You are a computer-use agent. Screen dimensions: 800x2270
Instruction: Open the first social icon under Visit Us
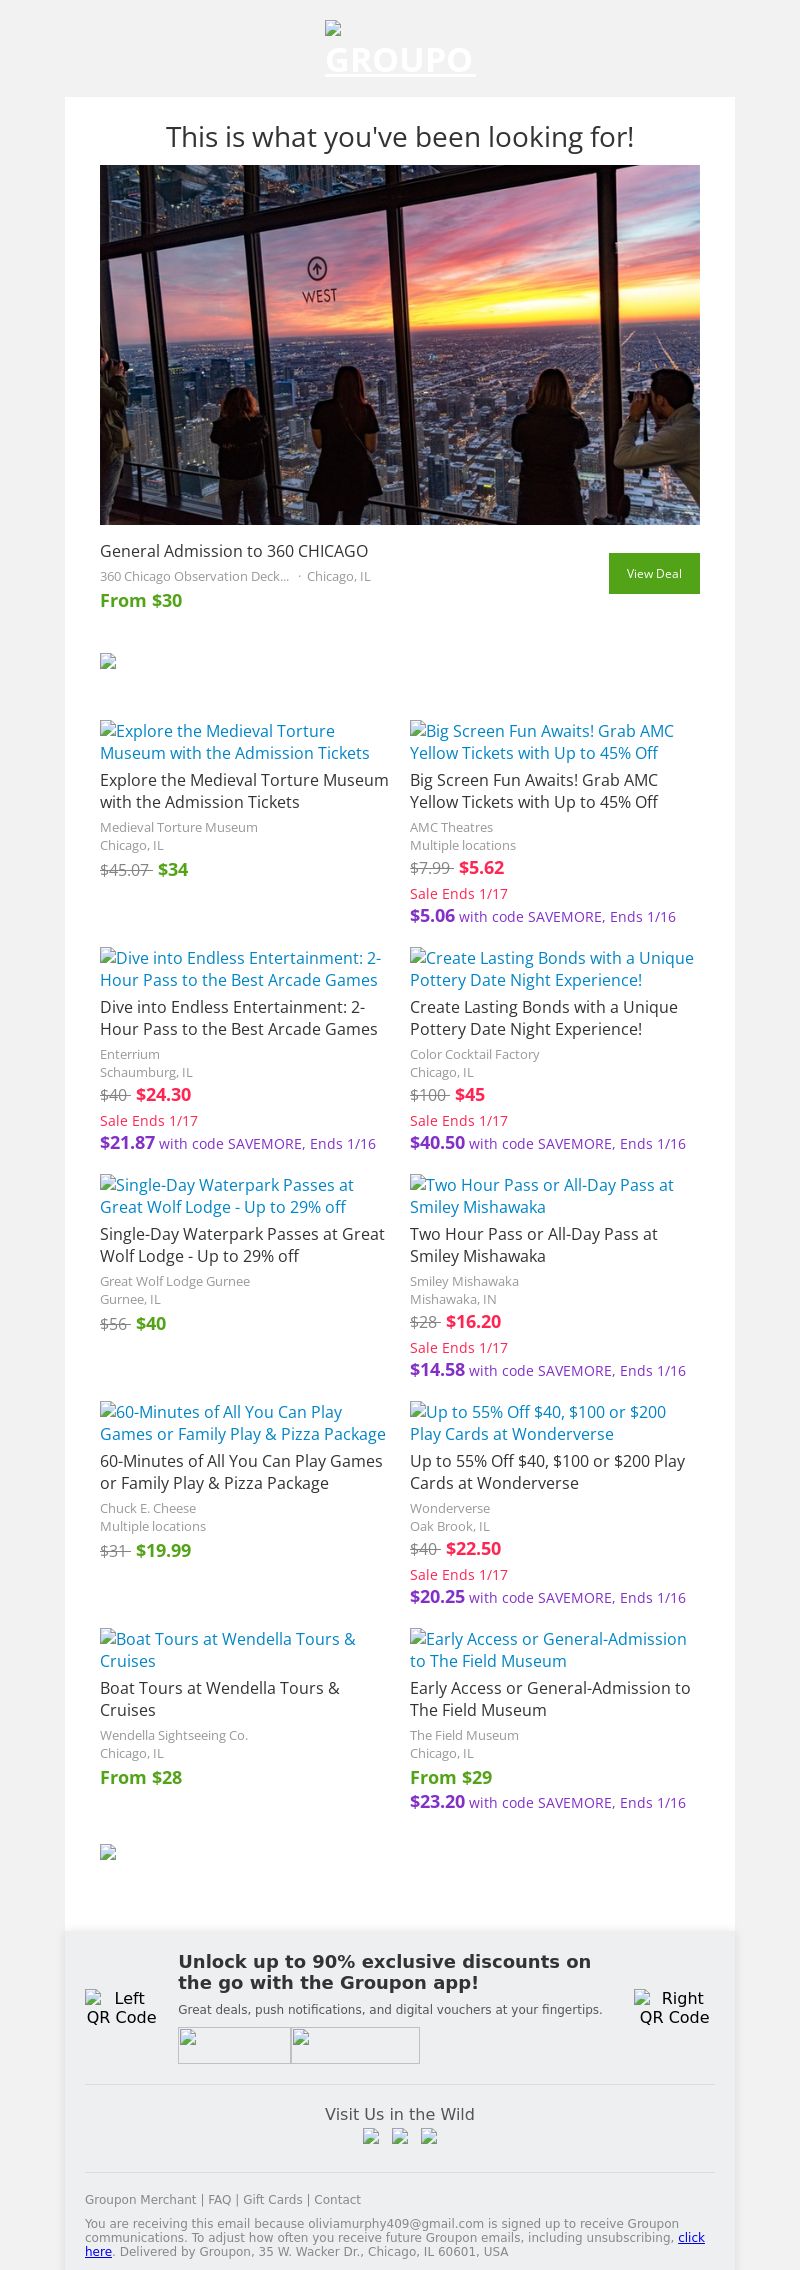pyautogui.click(x=371, y=2136)
